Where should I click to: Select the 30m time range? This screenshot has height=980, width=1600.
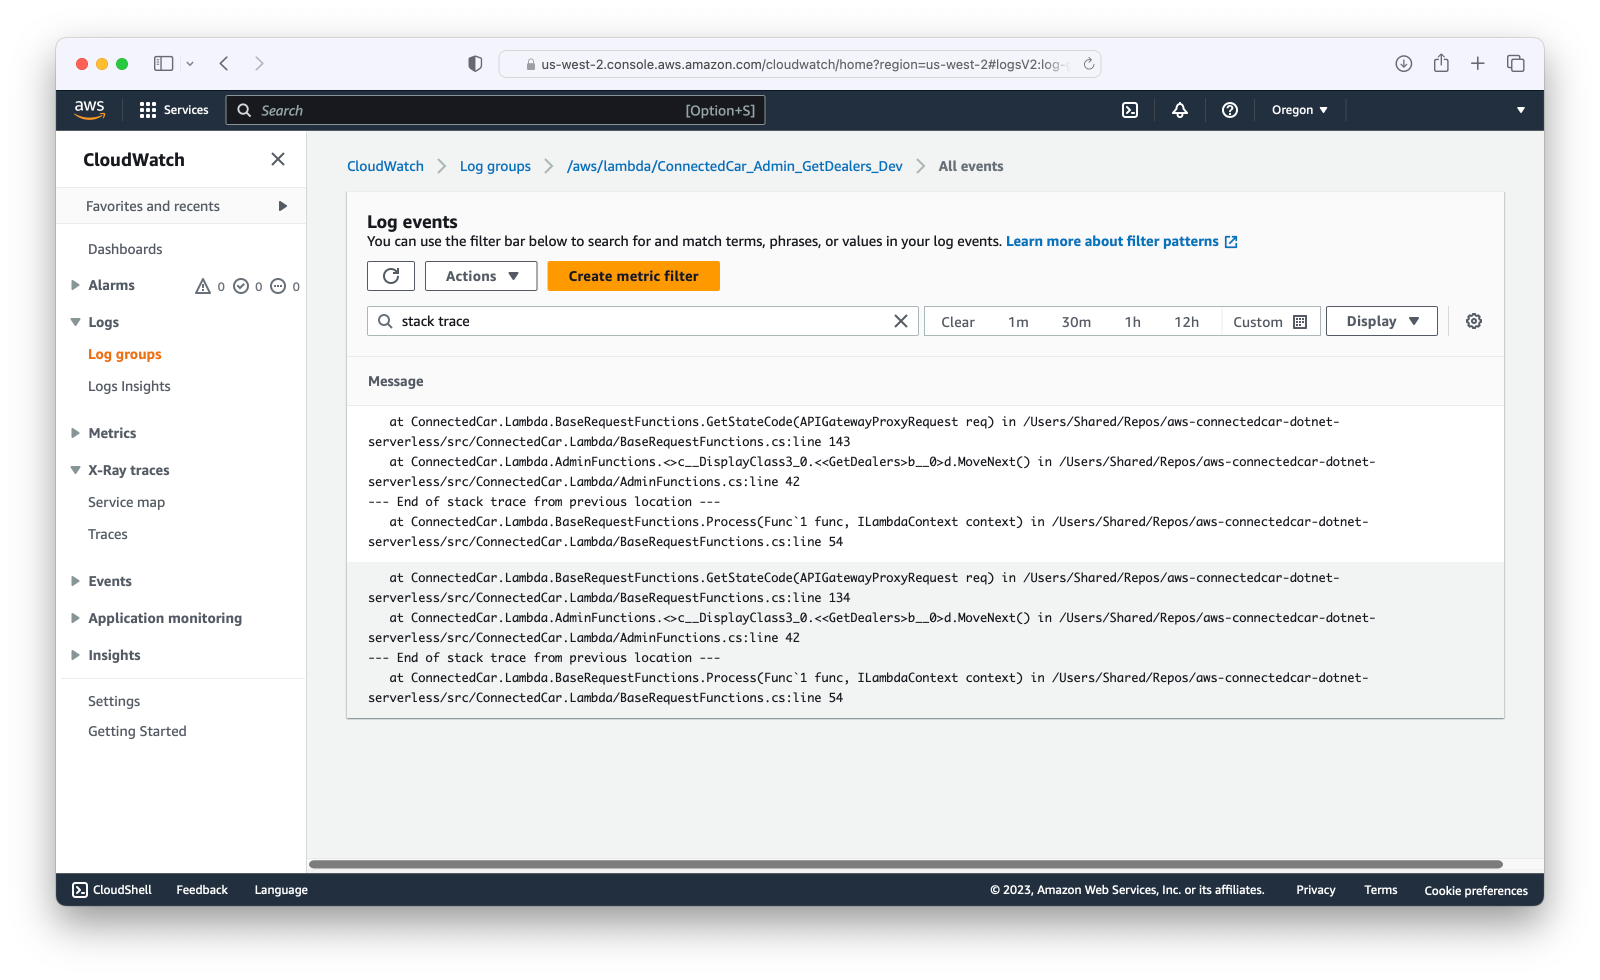1076,322
